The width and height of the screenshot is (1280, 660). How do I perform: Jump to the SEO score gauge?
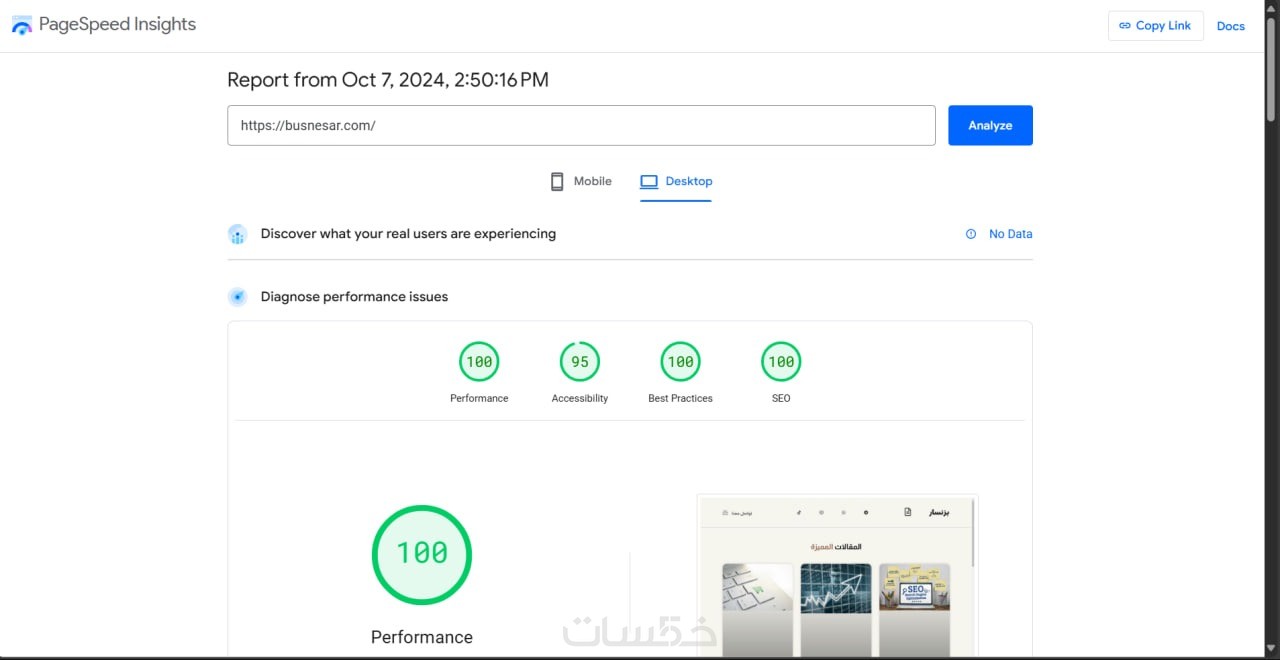(x=781, y=362)
